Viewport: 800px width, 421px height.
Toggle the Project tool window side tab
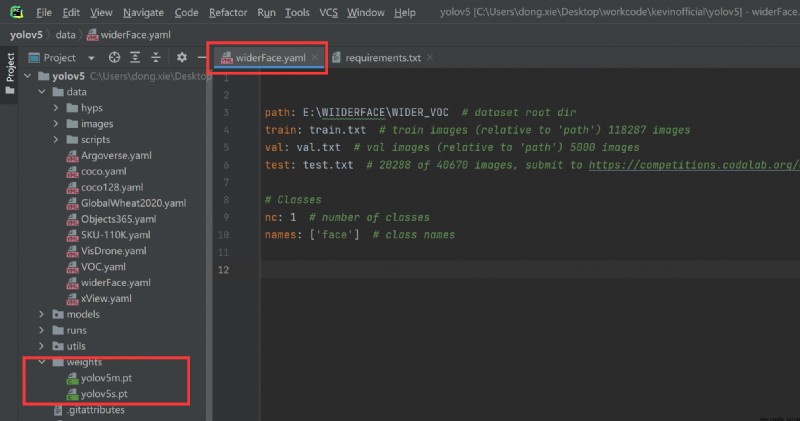[x=9, y=74]
